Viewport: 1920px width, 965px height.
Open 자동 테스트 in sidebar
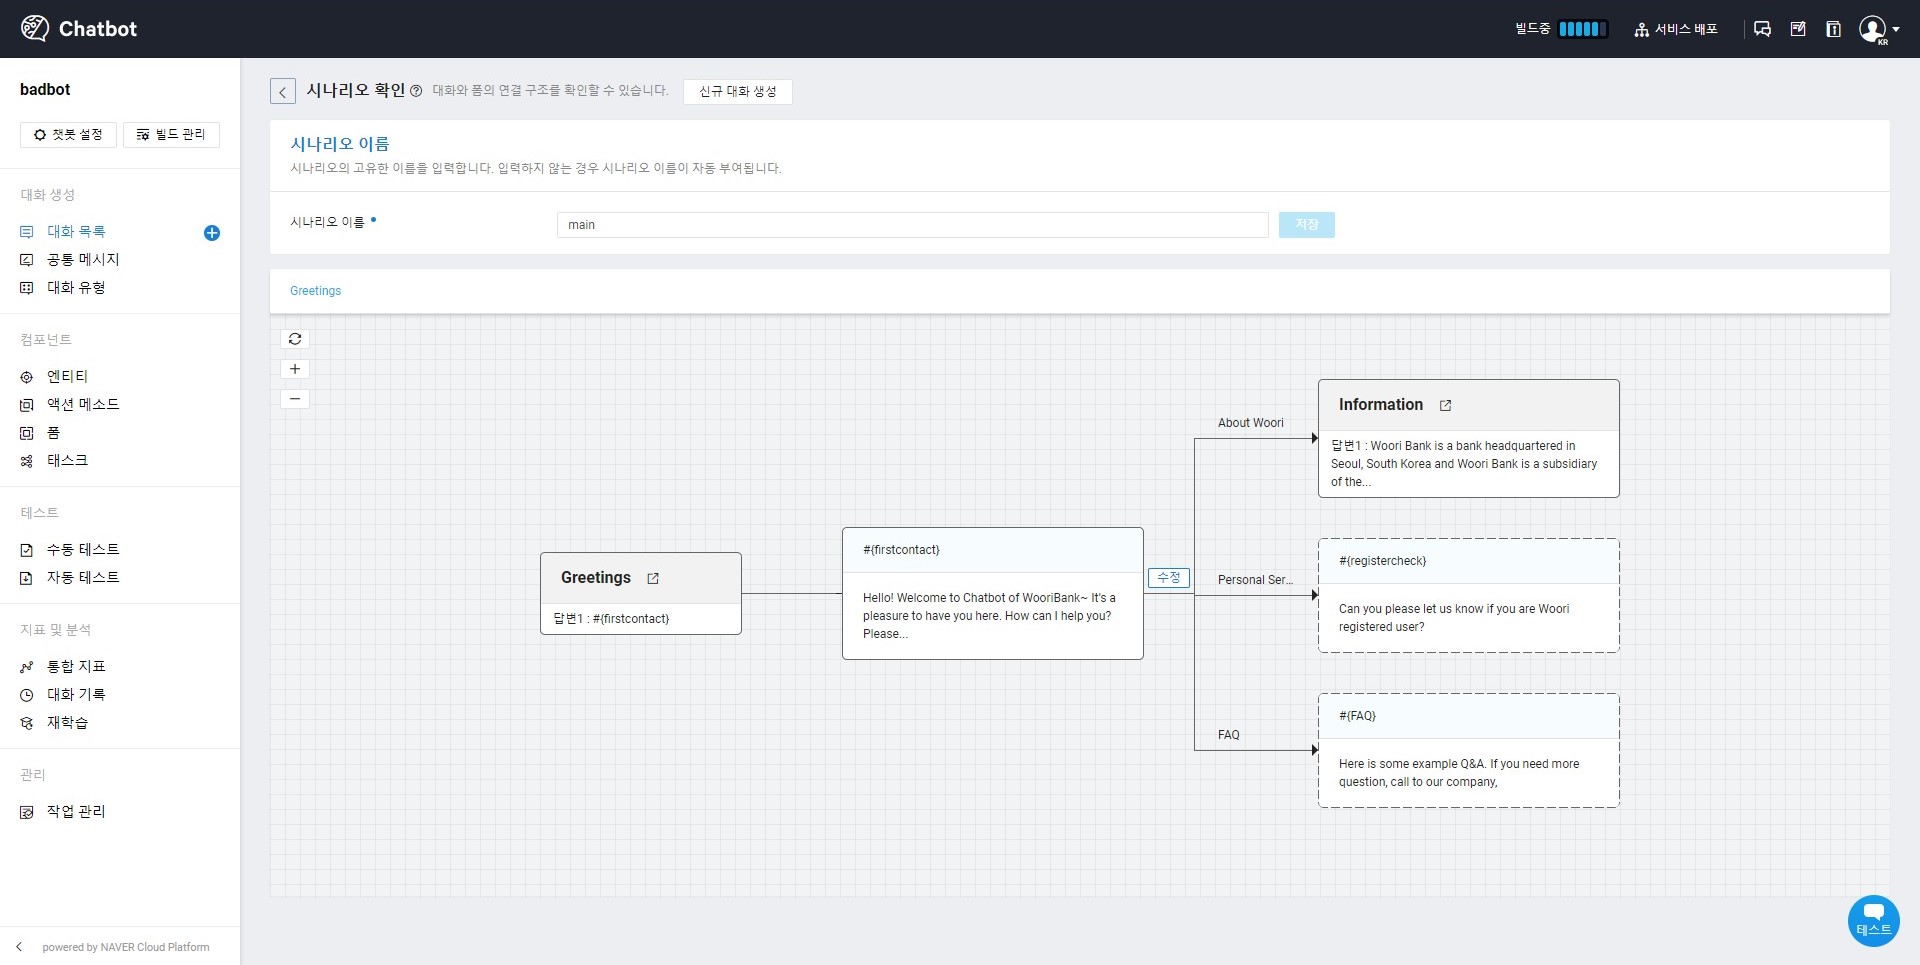click(83, 577)
